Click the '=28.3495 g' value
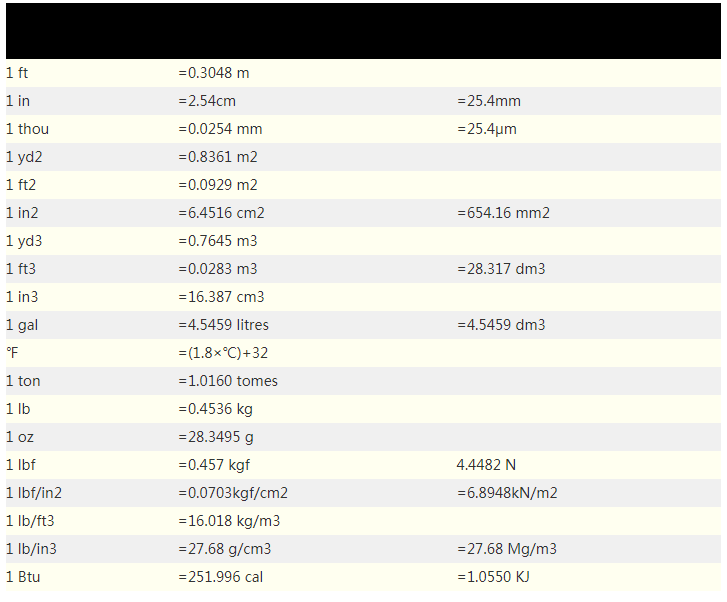This screenshot has height=602, width=727. pos(216,437)
